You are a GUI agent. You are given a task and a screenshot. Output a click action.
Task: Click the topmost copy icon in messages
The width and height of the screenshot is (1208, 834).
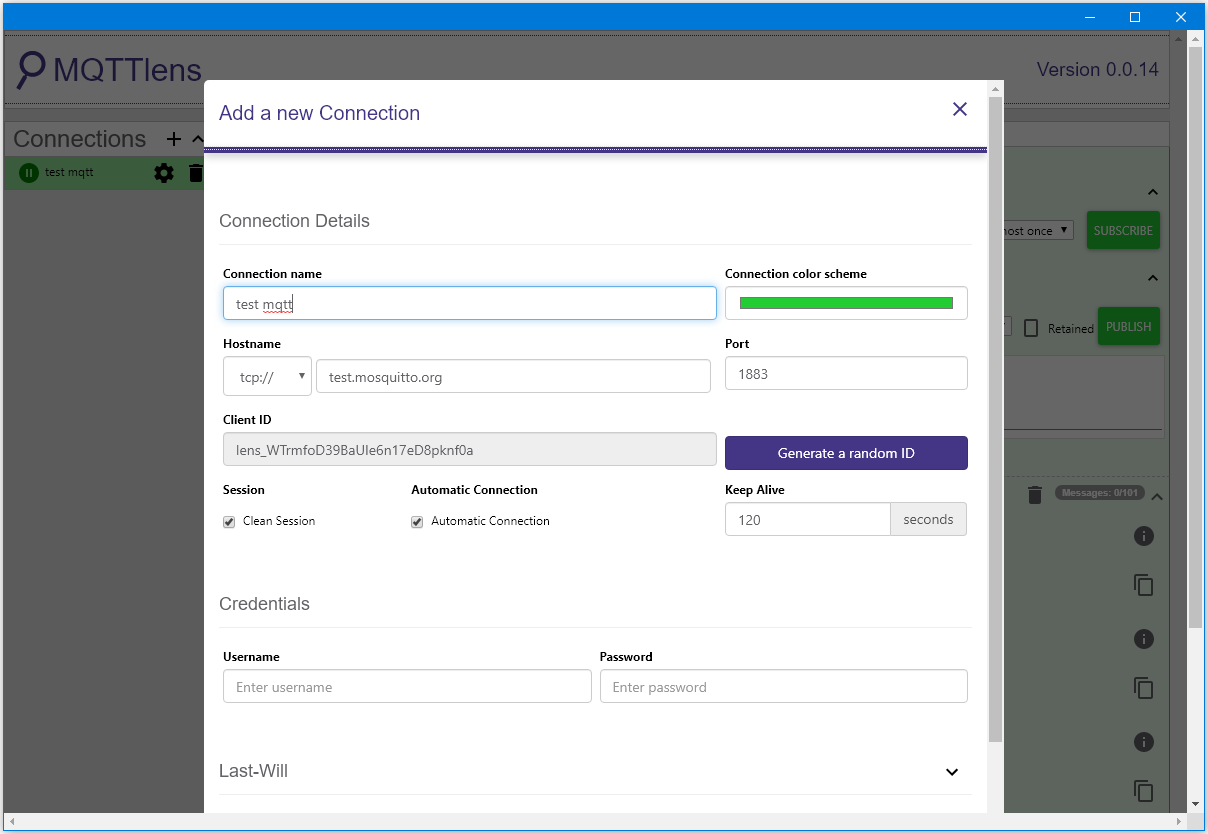(1144, 585)
